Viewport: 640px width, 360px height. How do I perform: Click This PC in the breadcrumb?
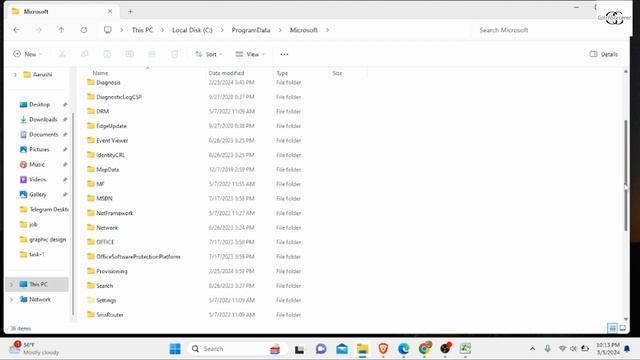[x=142, y=30]
